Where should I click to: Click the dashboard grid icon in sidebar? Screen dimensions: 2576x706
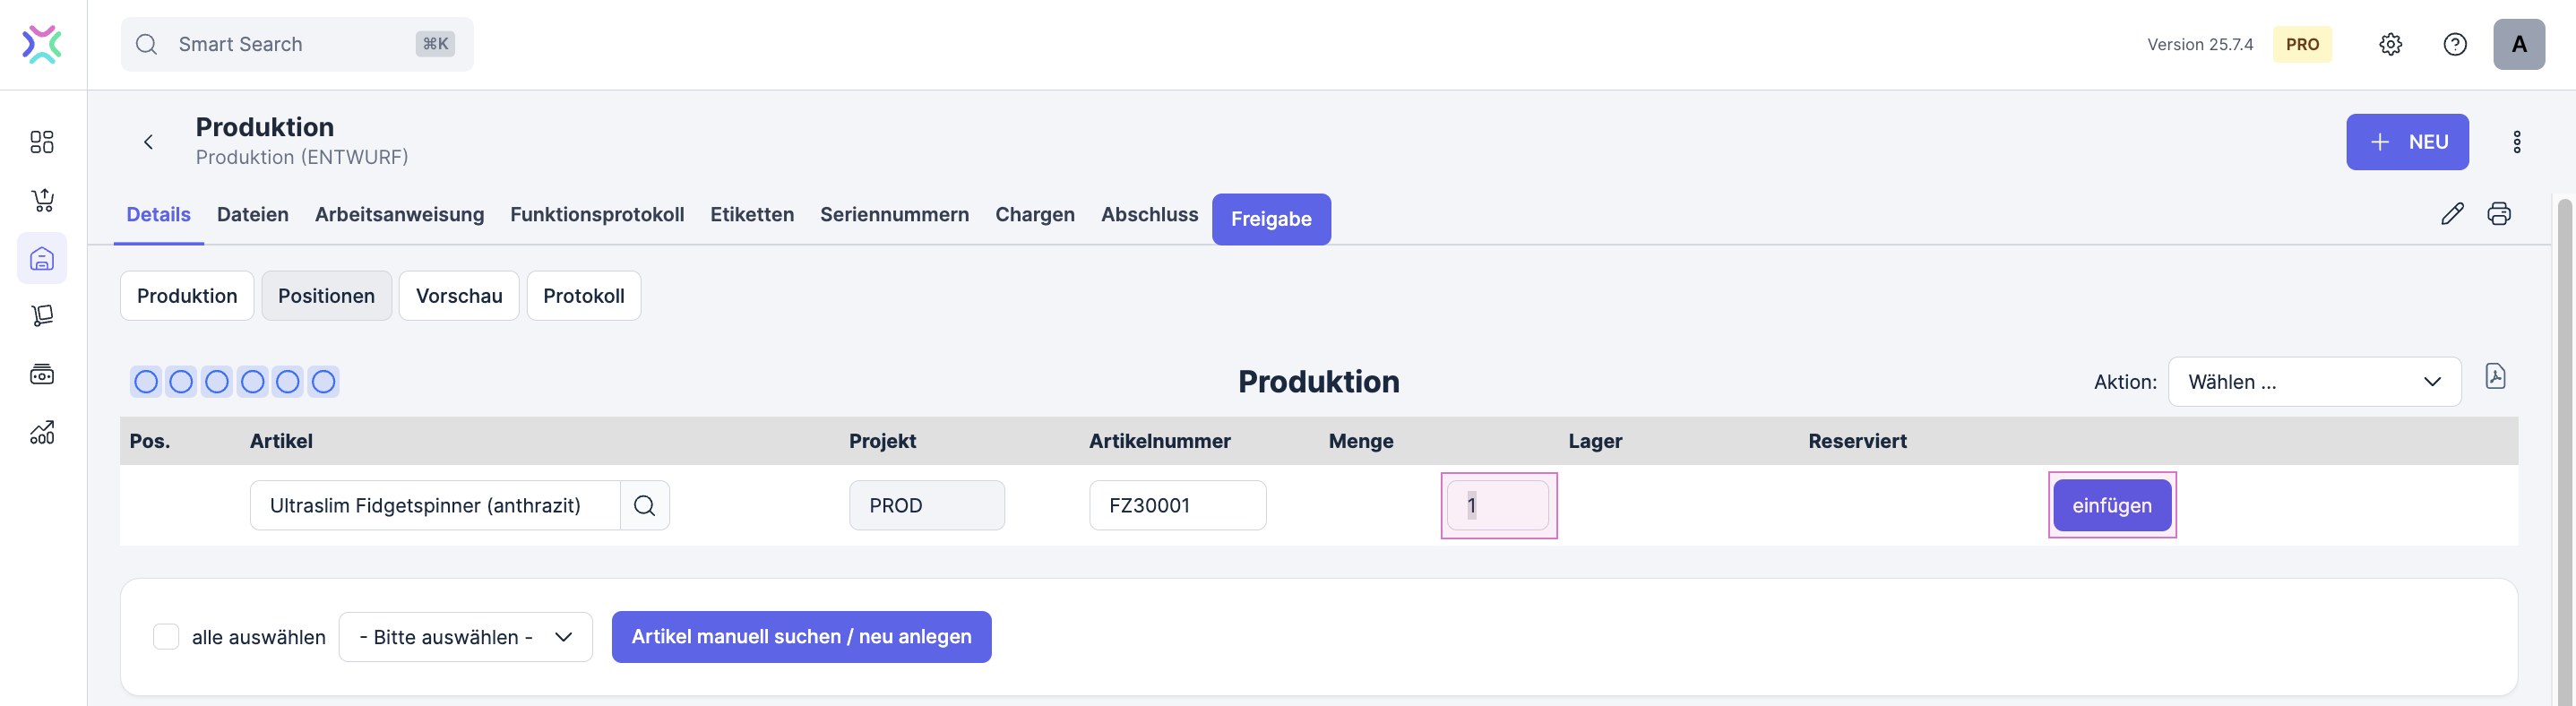click(x=42, y=142)
